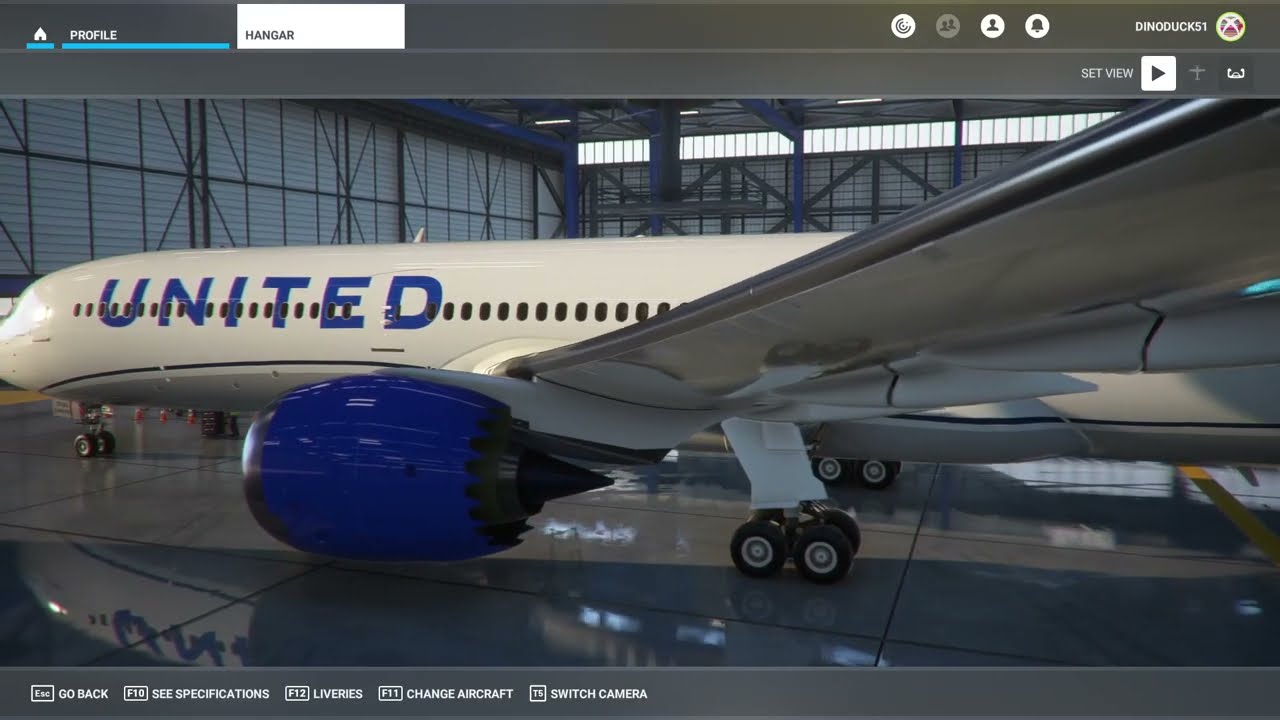Click Switch Camera
This screenshot has width=1280, height=720.
[x=588, y=693]
